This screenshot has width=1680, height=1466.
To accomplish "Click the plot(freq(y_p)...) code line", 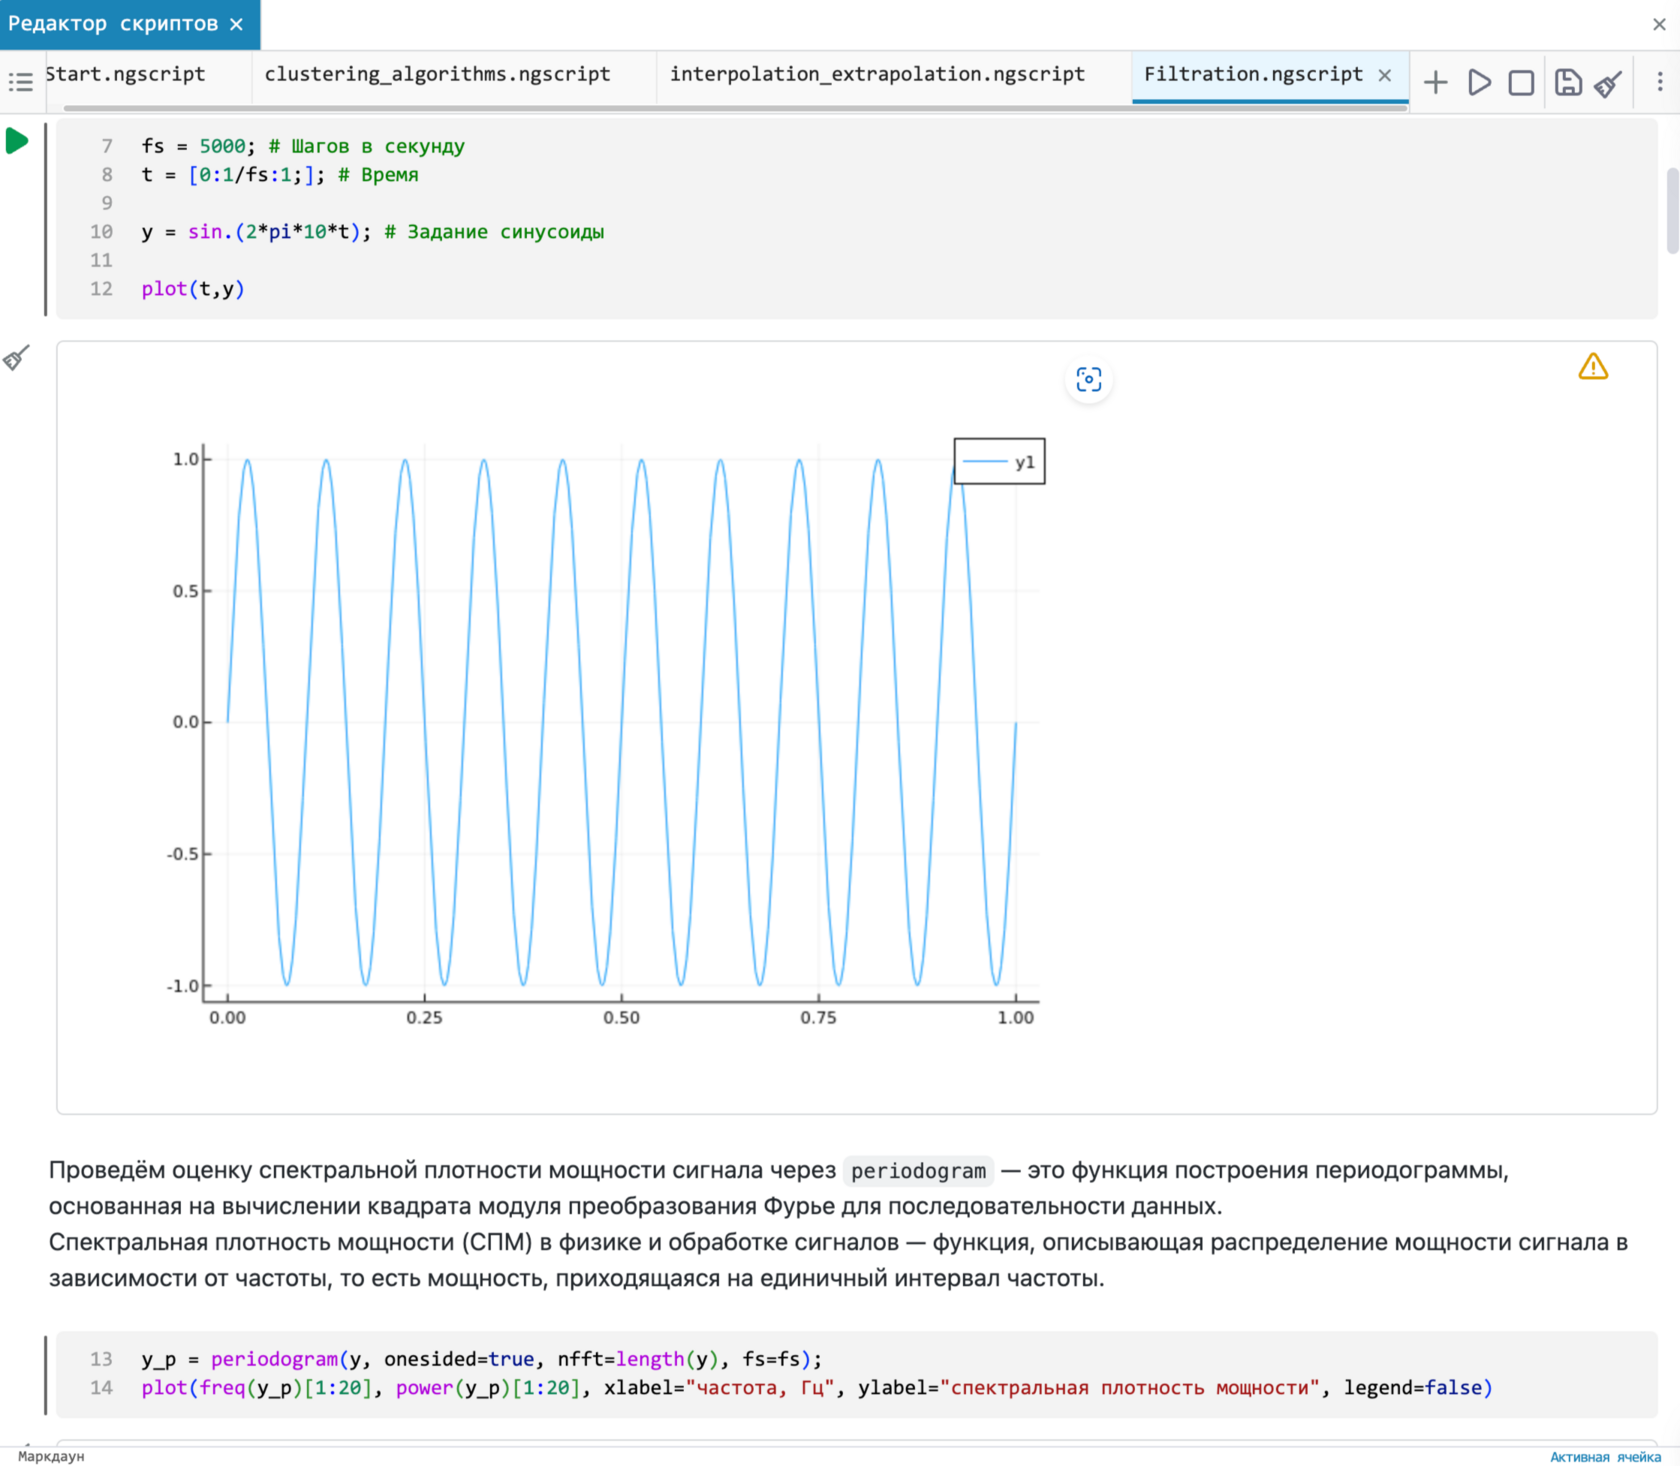I will pos(816,1388).
